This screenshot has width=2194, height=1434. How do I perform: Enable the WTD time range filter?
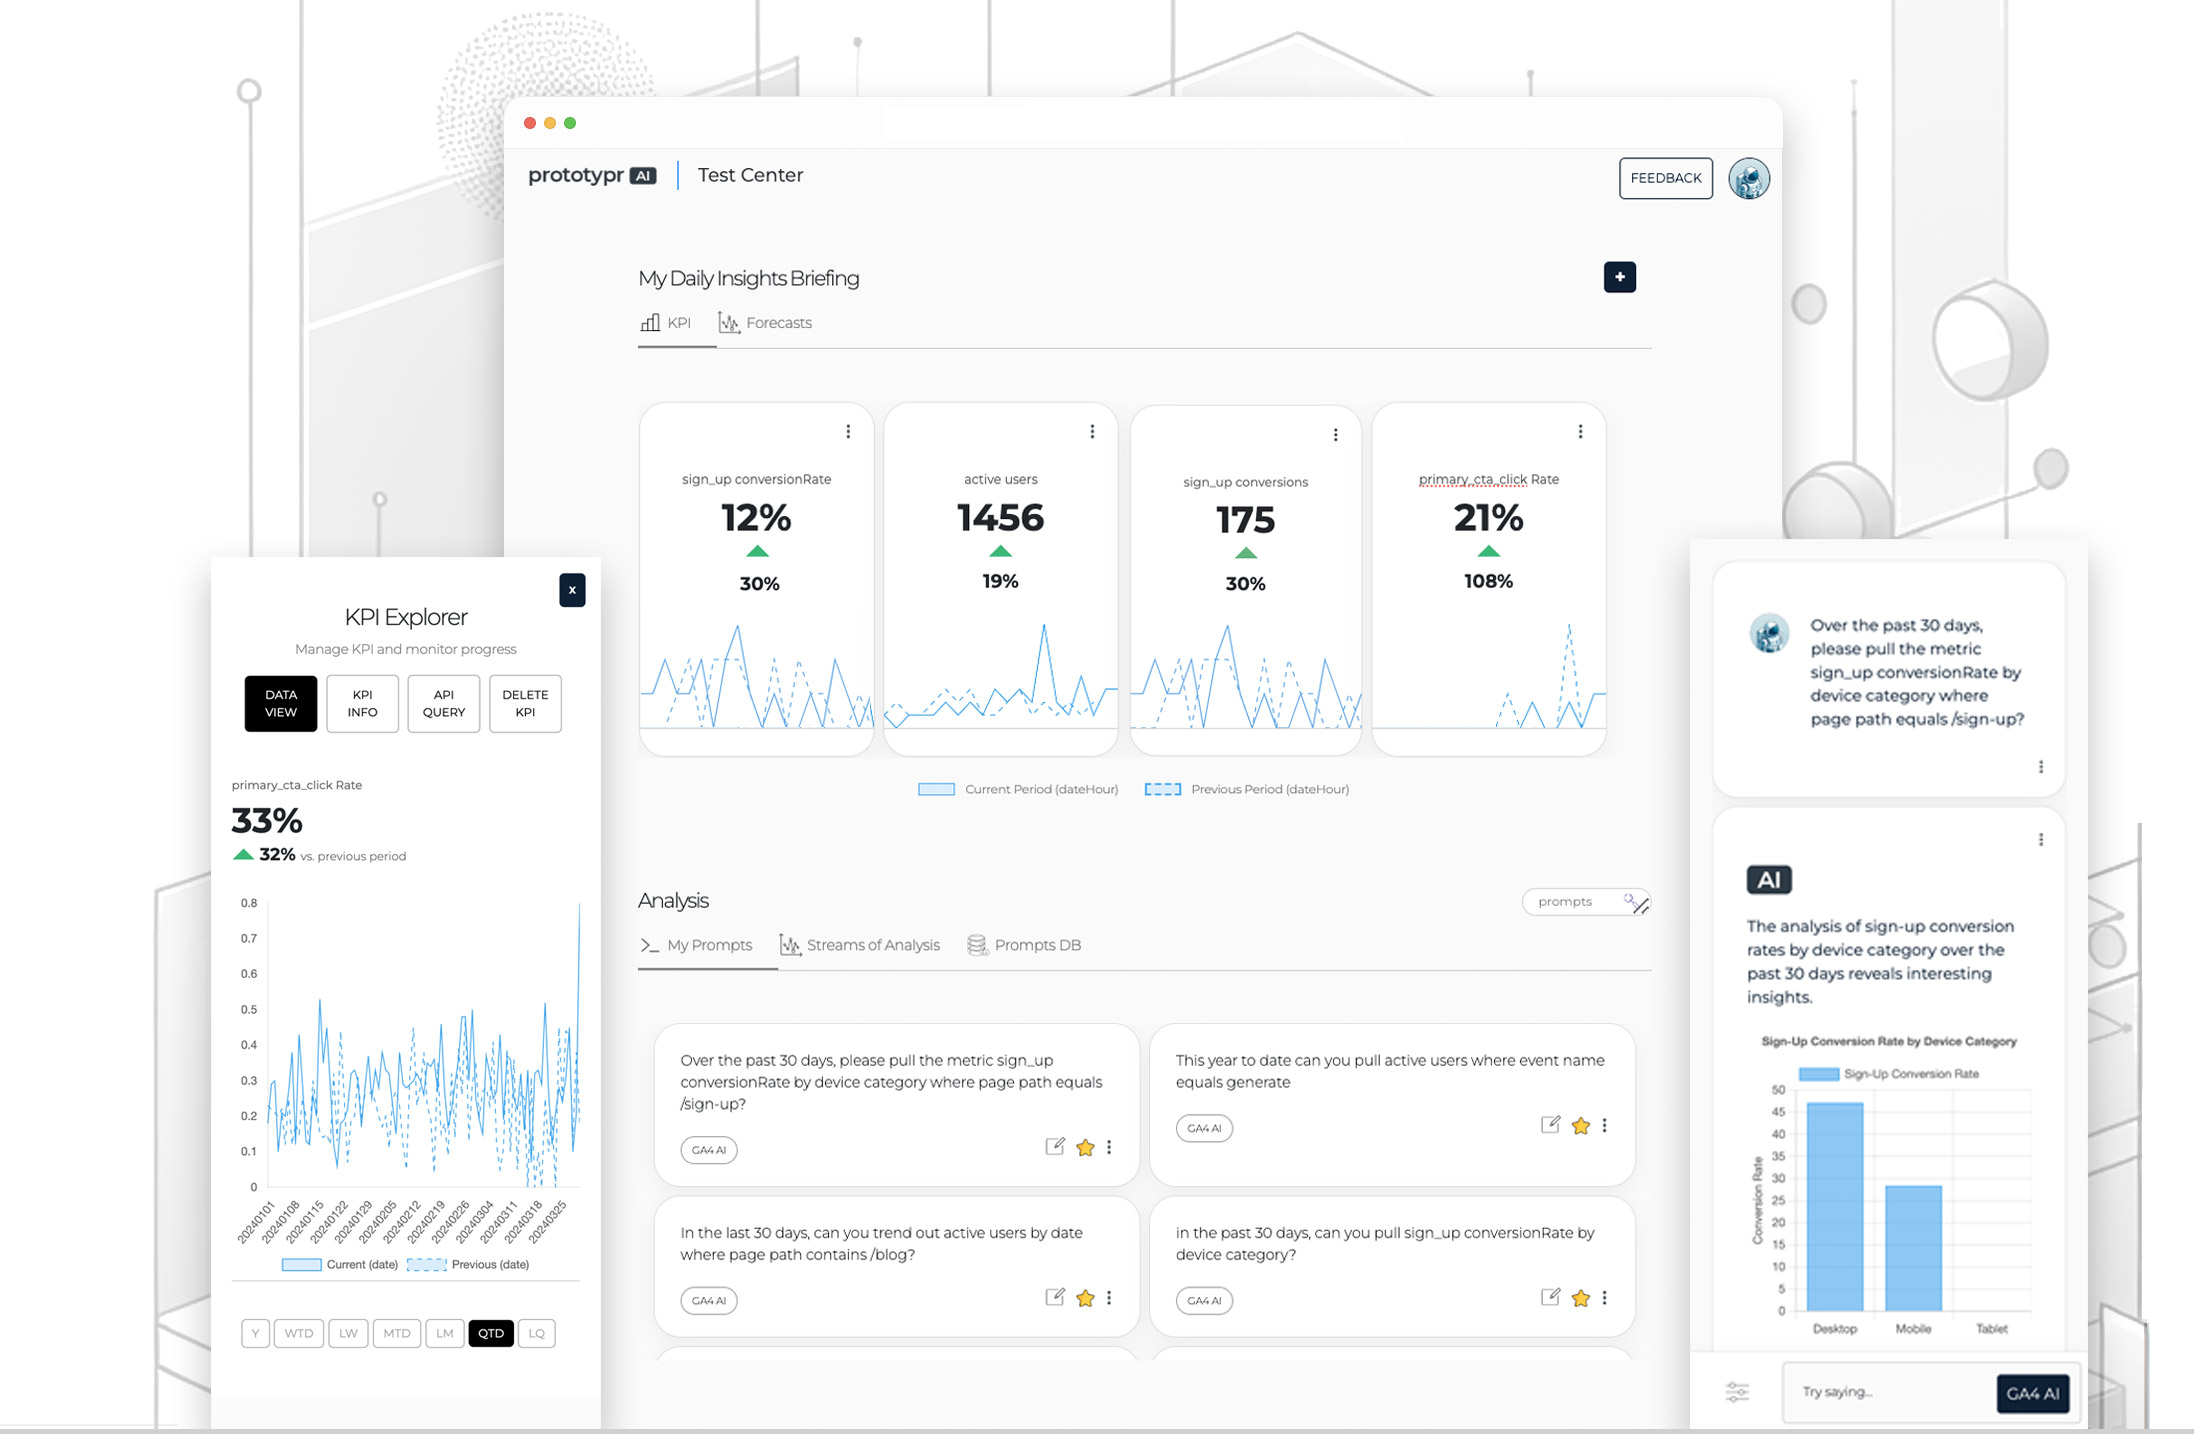point(299,1333)
